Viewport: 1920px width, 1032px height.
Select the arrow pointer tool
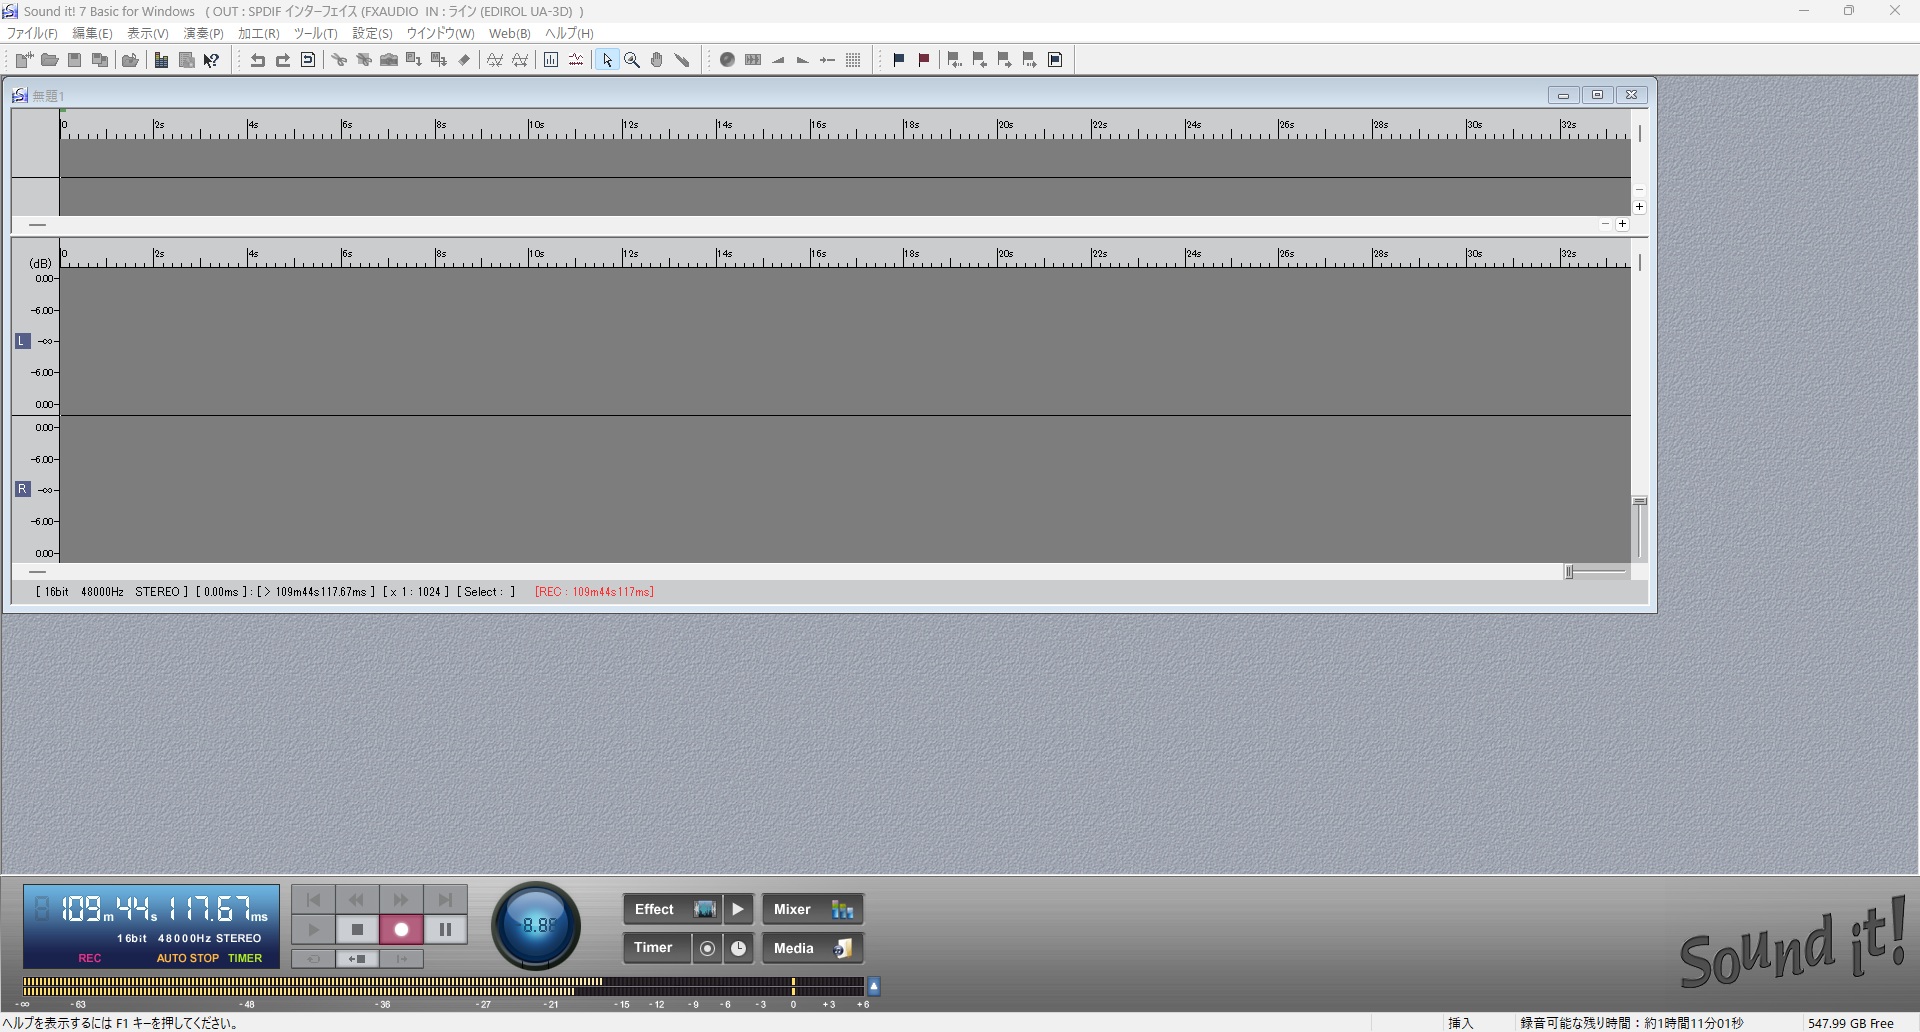(607, 60)
